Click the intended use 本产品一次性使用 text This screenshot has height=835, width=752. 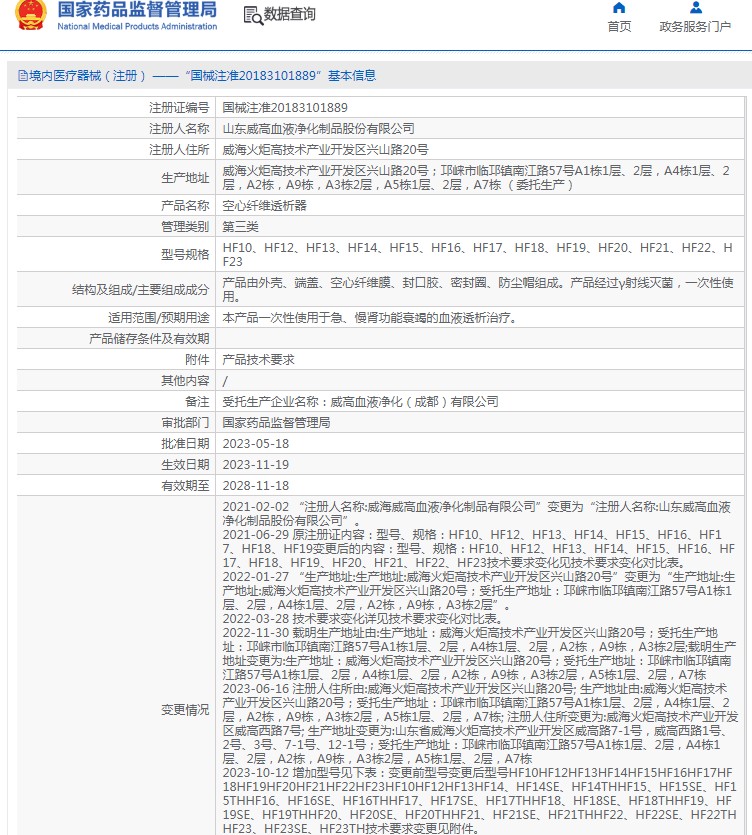pyautogui.click(x=370, y=318)
